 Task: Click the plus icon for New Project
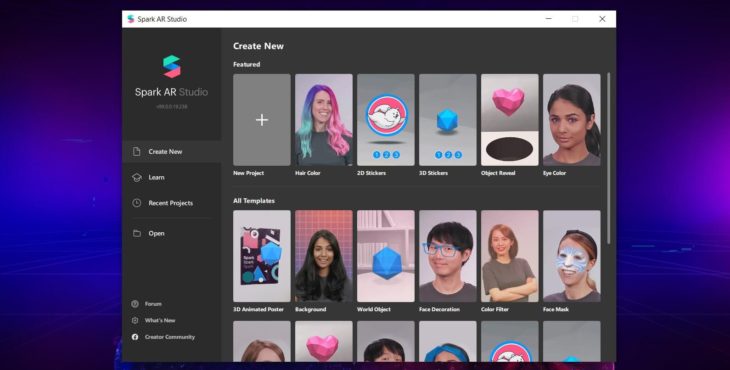coord(262,120)
